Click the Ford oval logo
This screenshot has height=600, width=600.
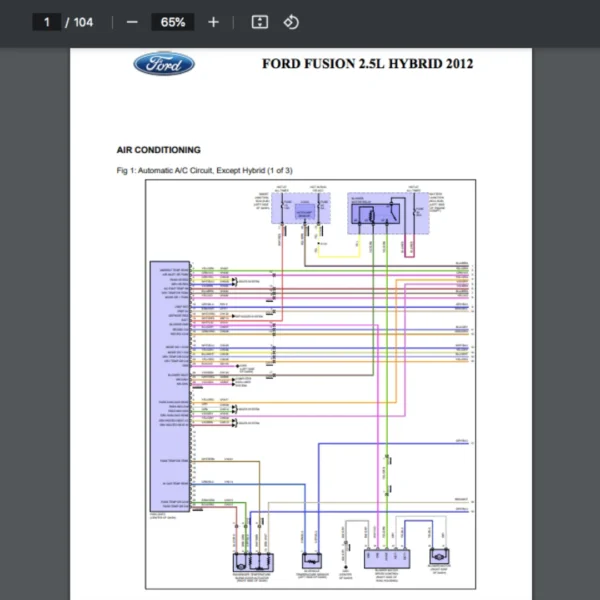click(164, 65)
